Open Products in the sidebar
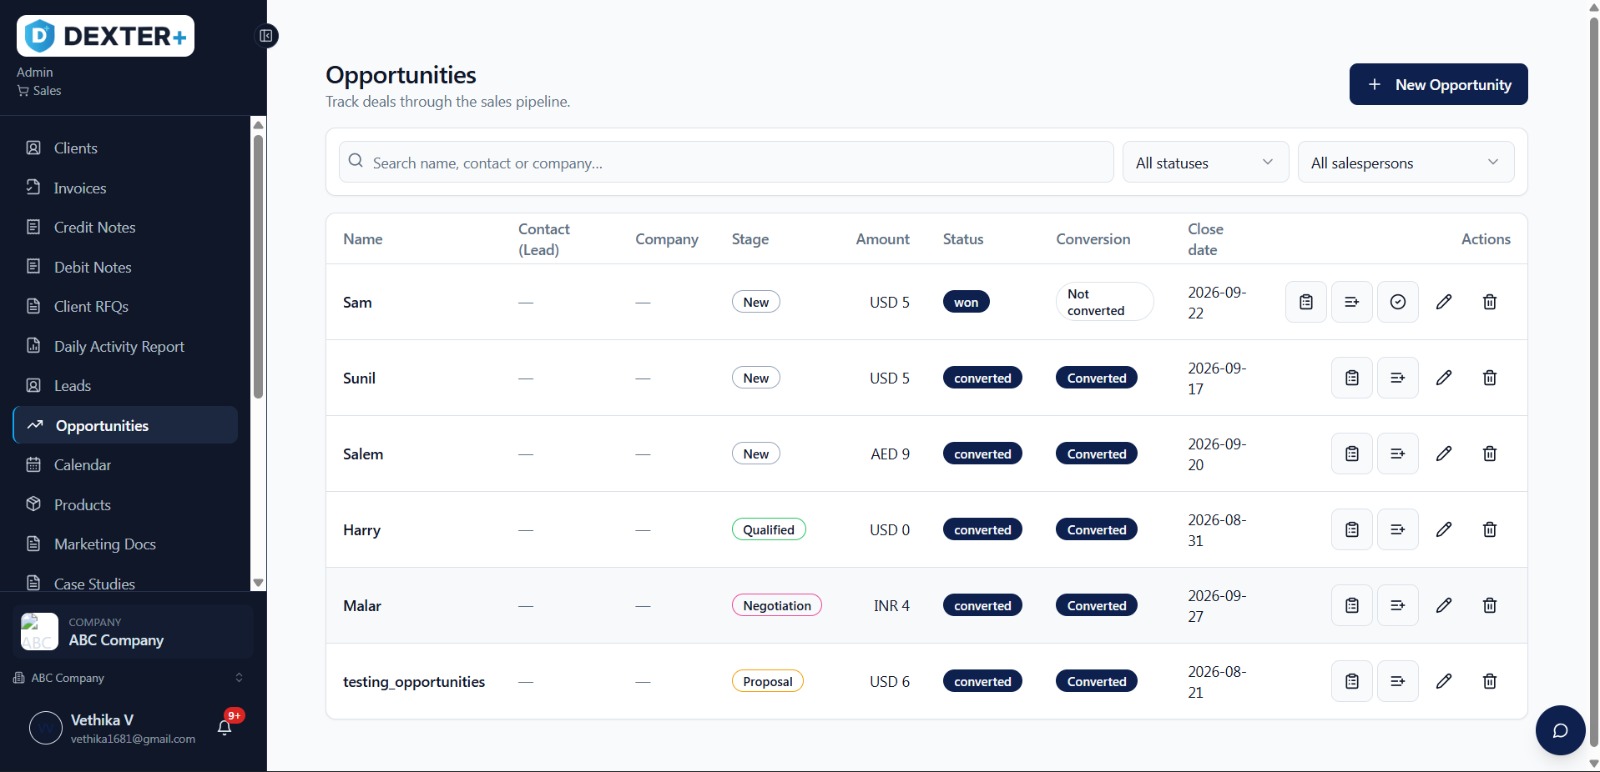1600x772 pixels. coord(125,505)
